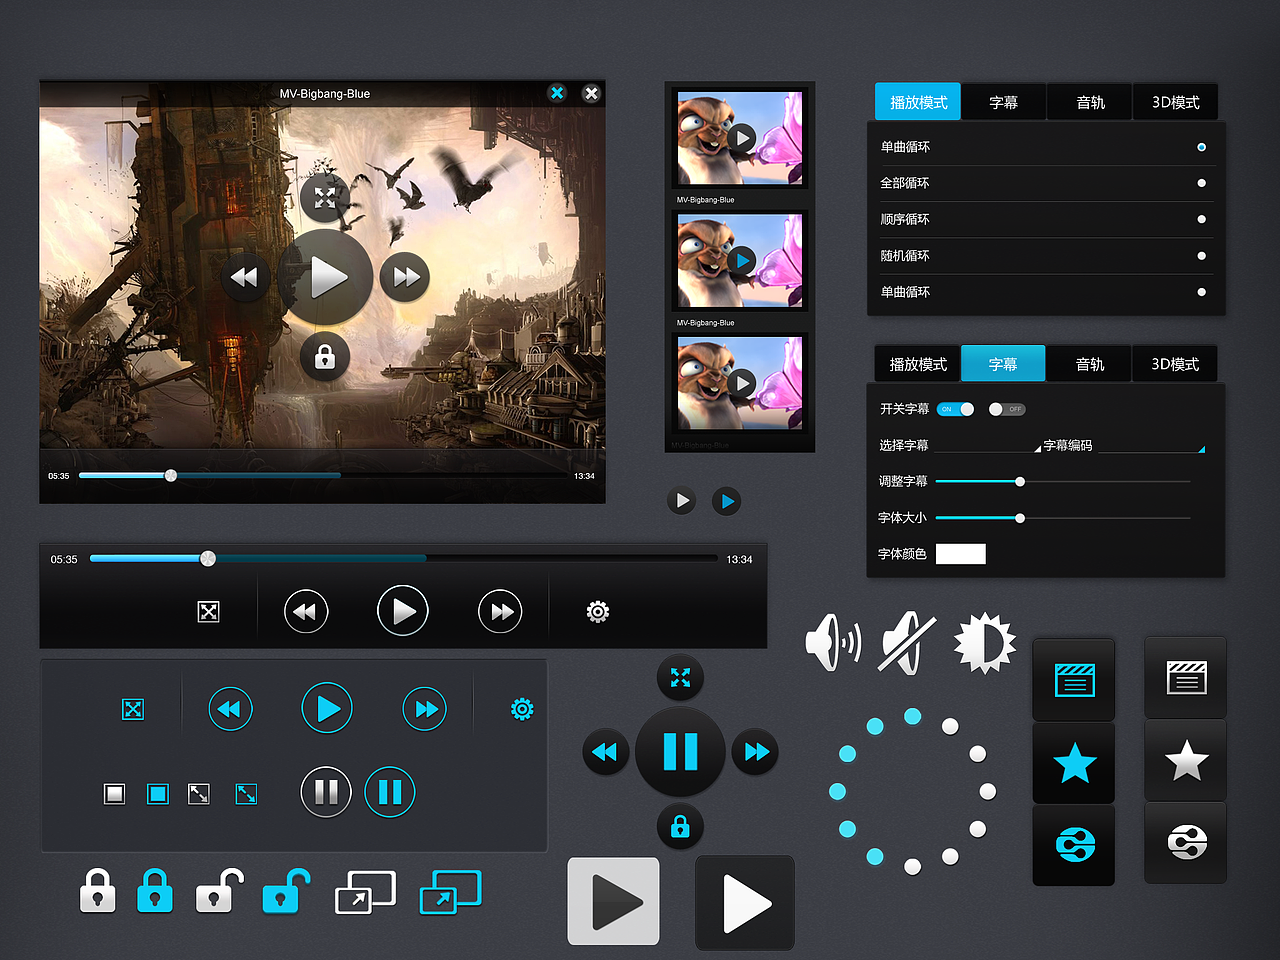The height and width of the screenshot is (960, 1280).
Task: Click the white closed padlock icon in the bottom row
Action: (97, 891)
